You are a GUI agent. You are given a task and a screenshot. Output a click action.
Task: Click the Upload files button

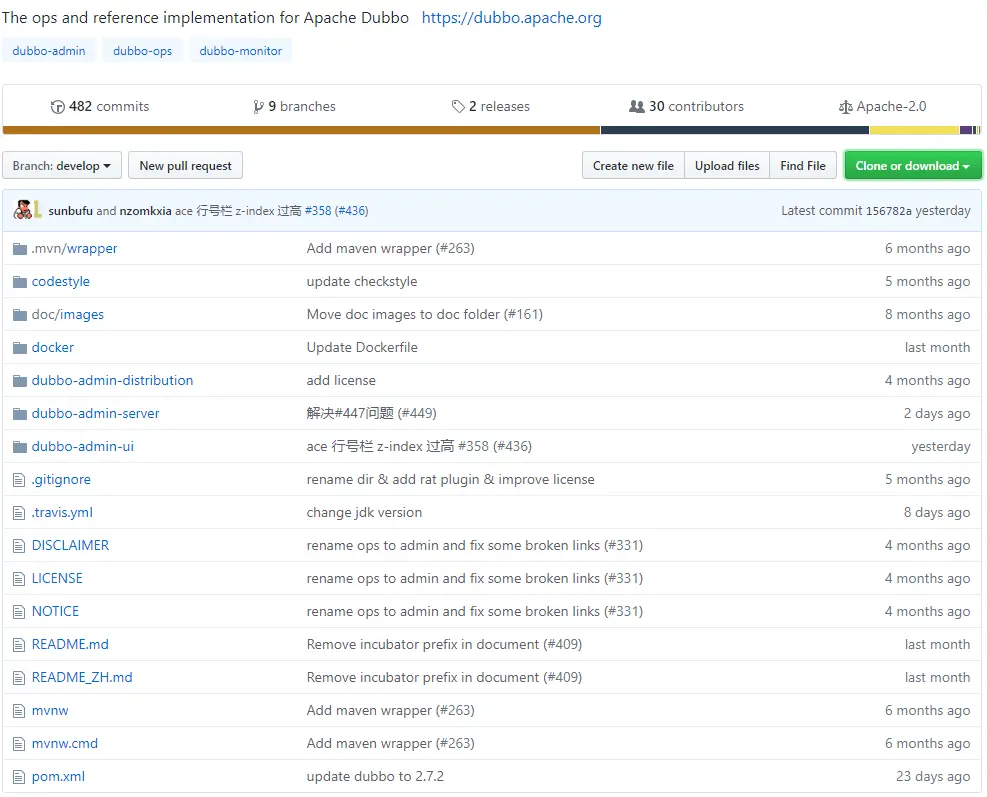tap(727, 166)
